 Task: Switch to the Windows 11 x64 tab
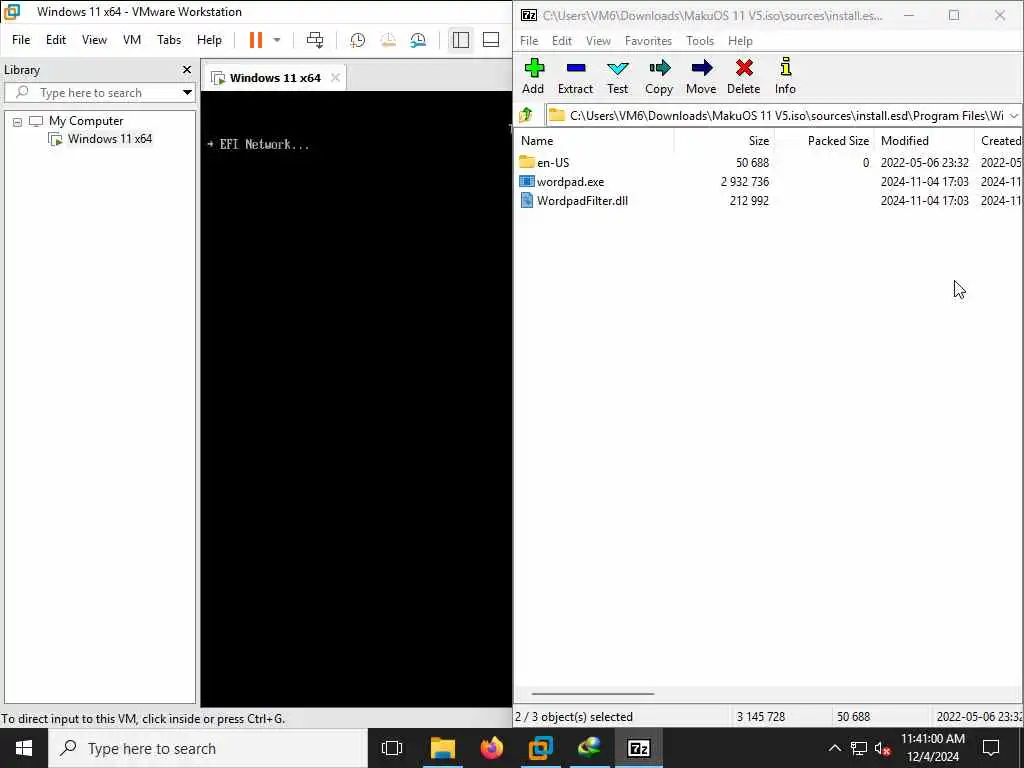[275, 78]
